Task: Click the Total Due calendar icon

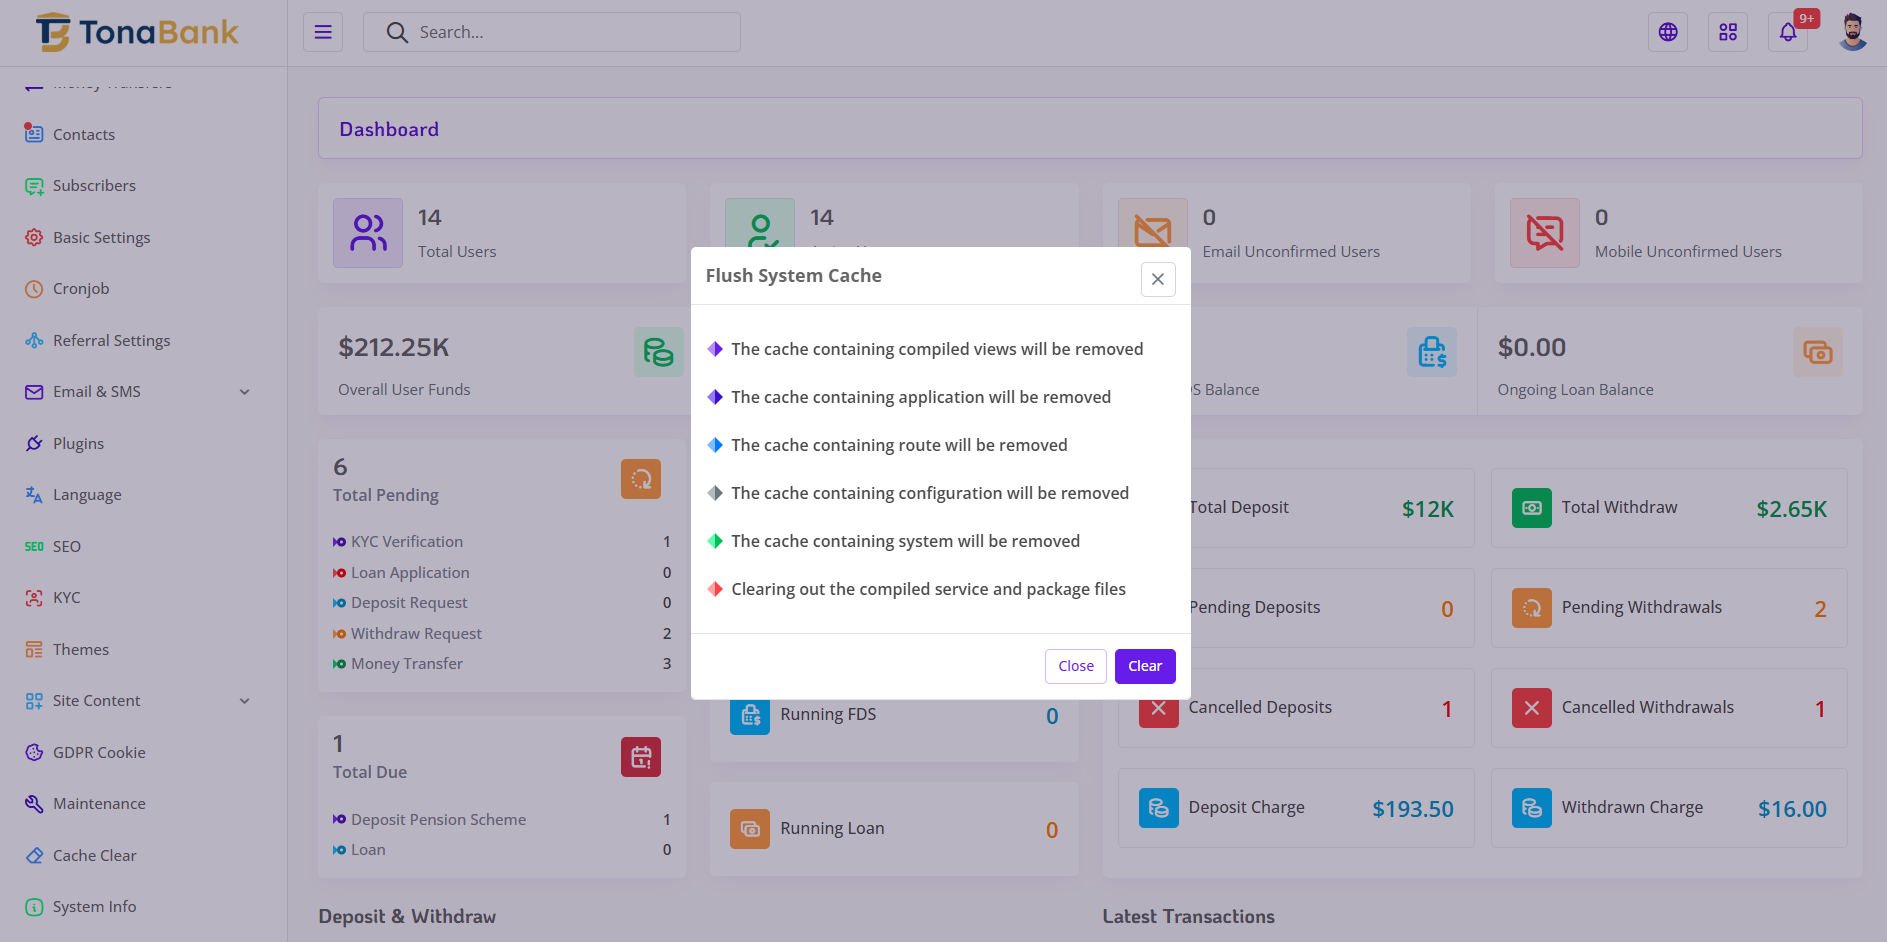Action: [640, 757]
